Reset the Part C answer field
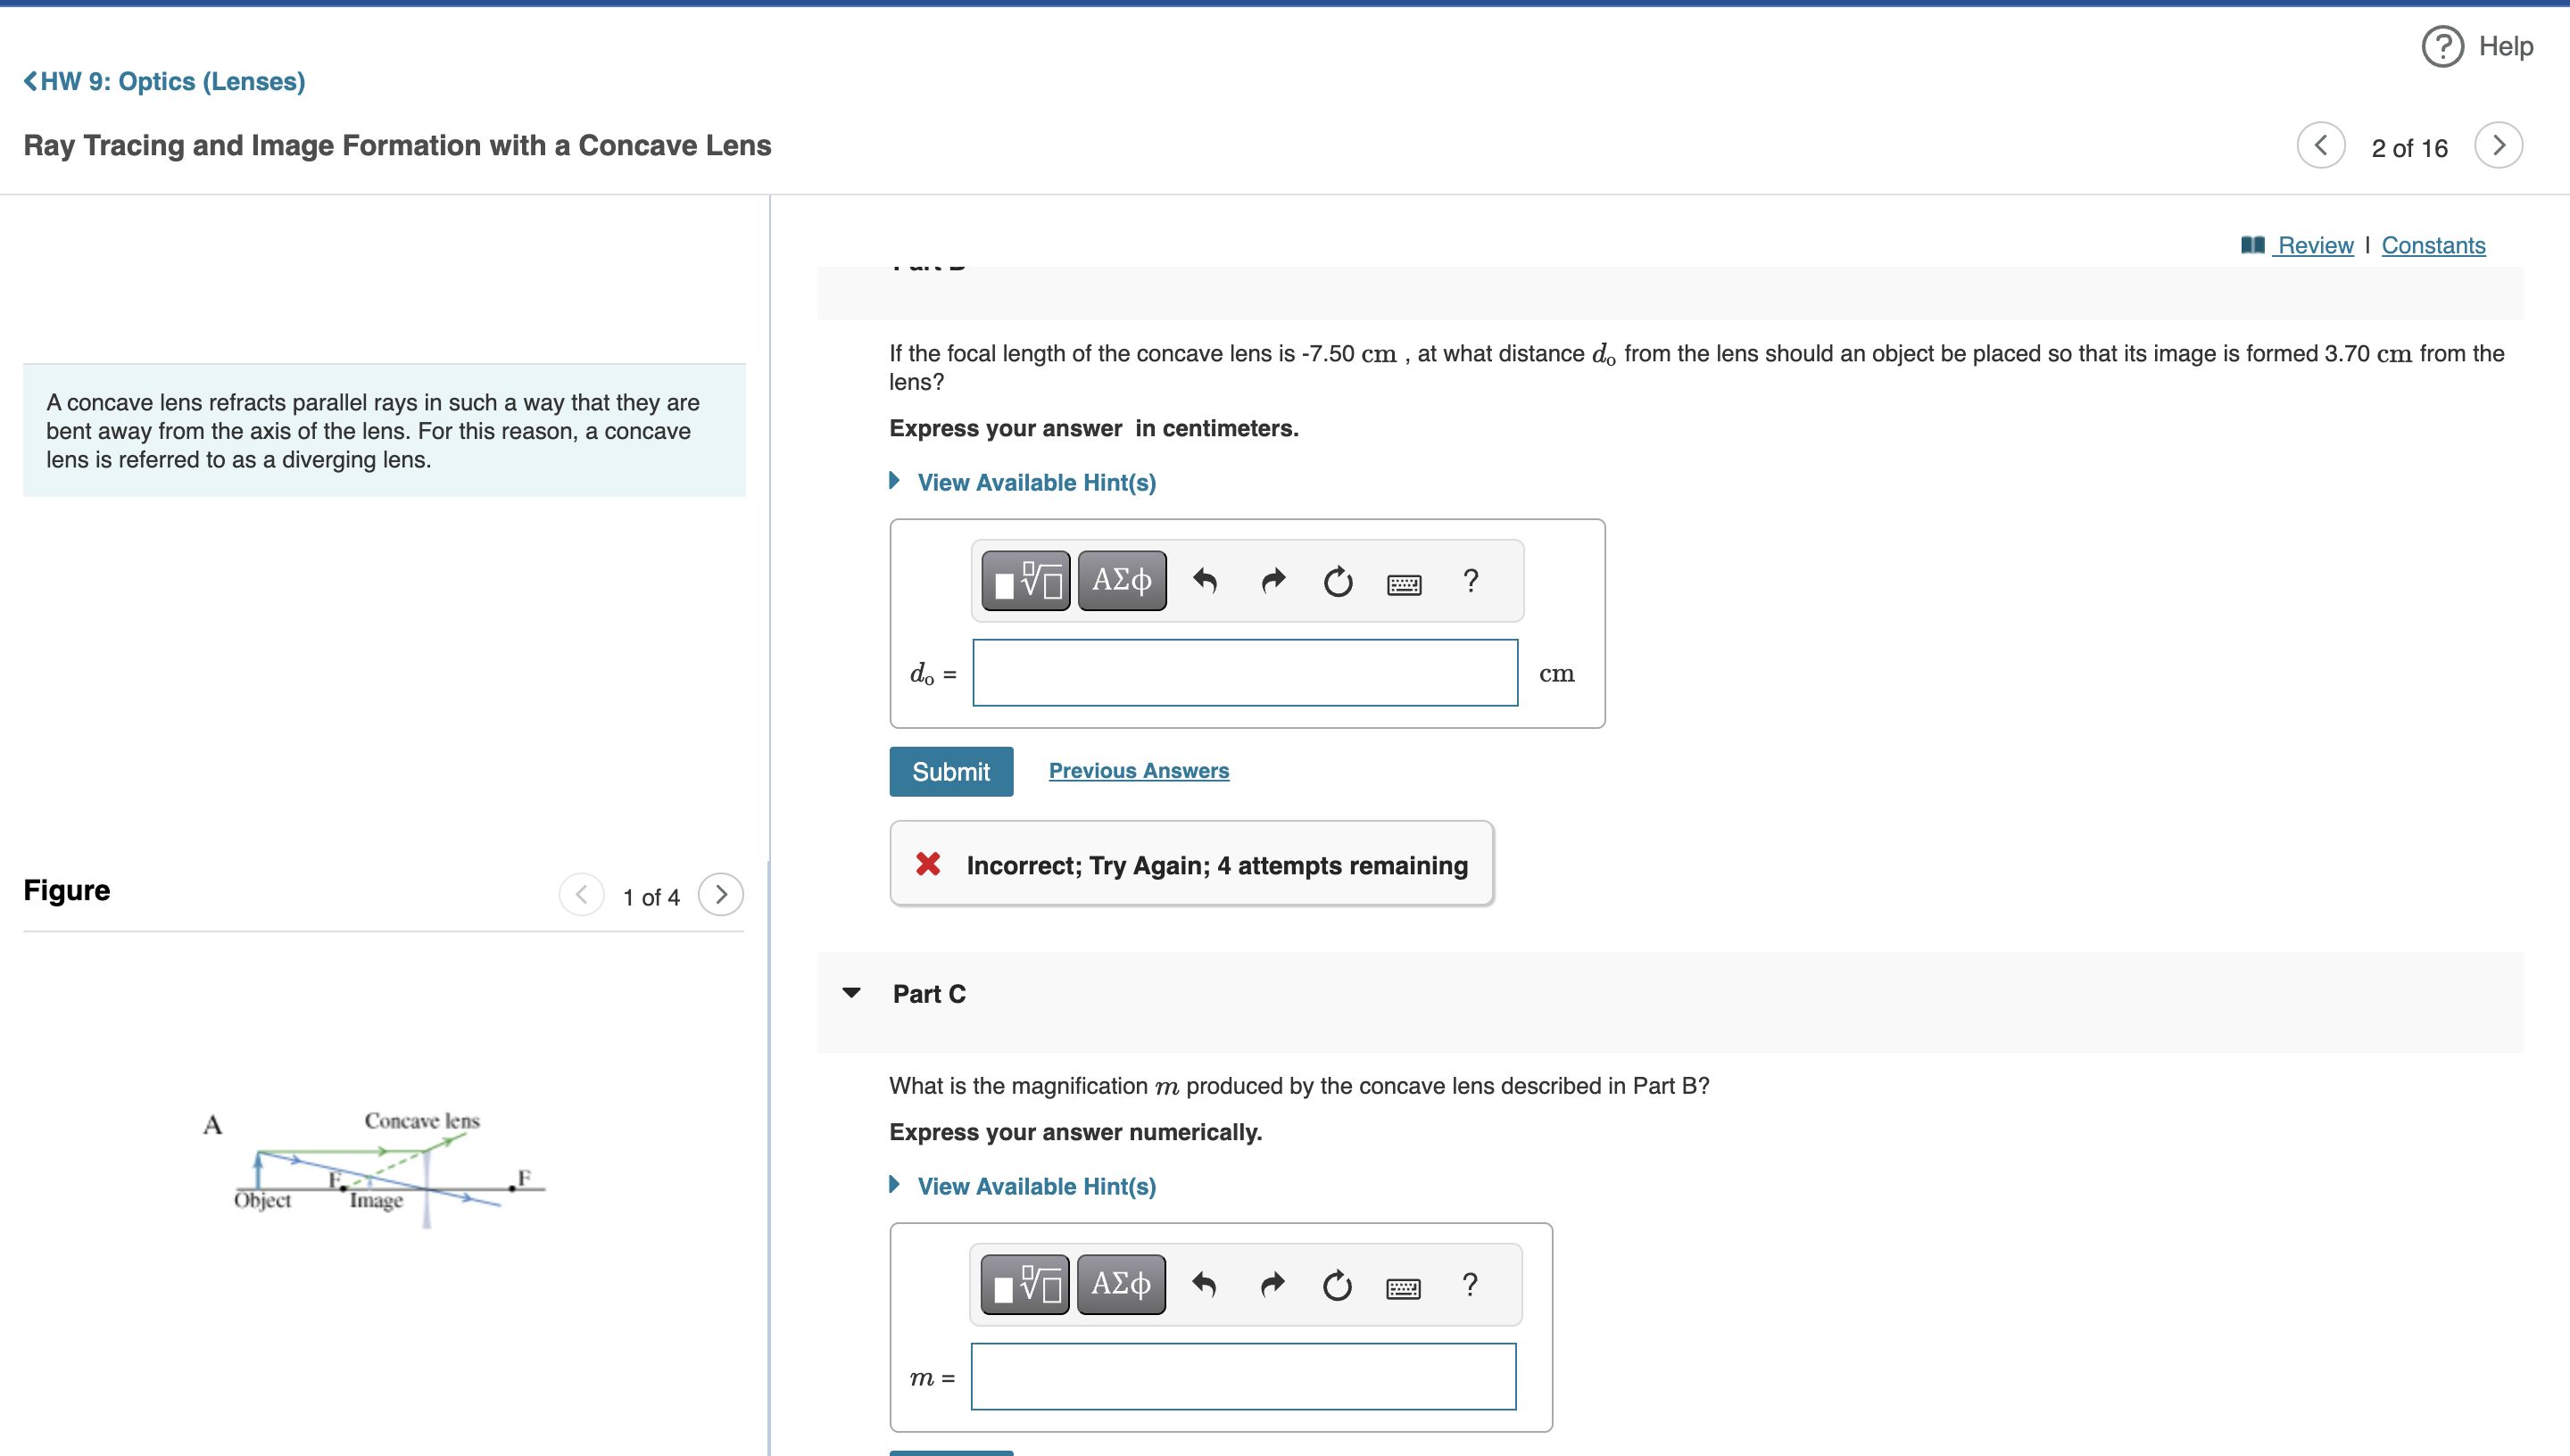This screenshot has width=2570, height=1456. (x=1336, y=1285)
